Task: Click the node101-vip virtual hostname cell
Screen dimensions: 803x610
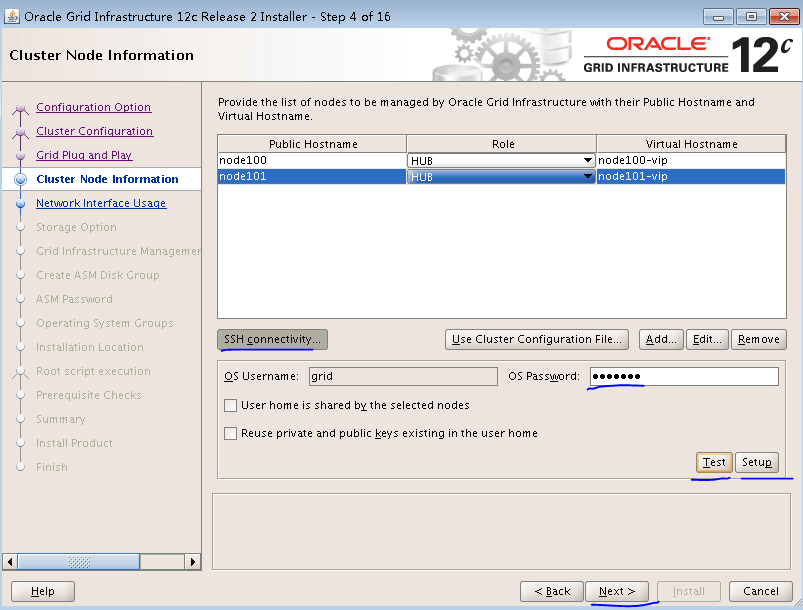Action: pos(691,177)
